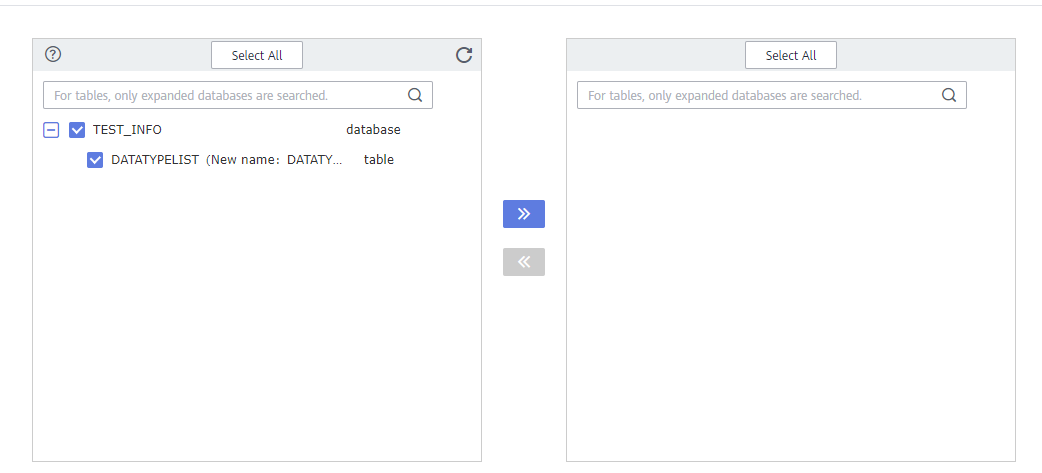Click the magnifier icon in left search box
This screenshot has height=473, width=1042.
coord(415,95)
